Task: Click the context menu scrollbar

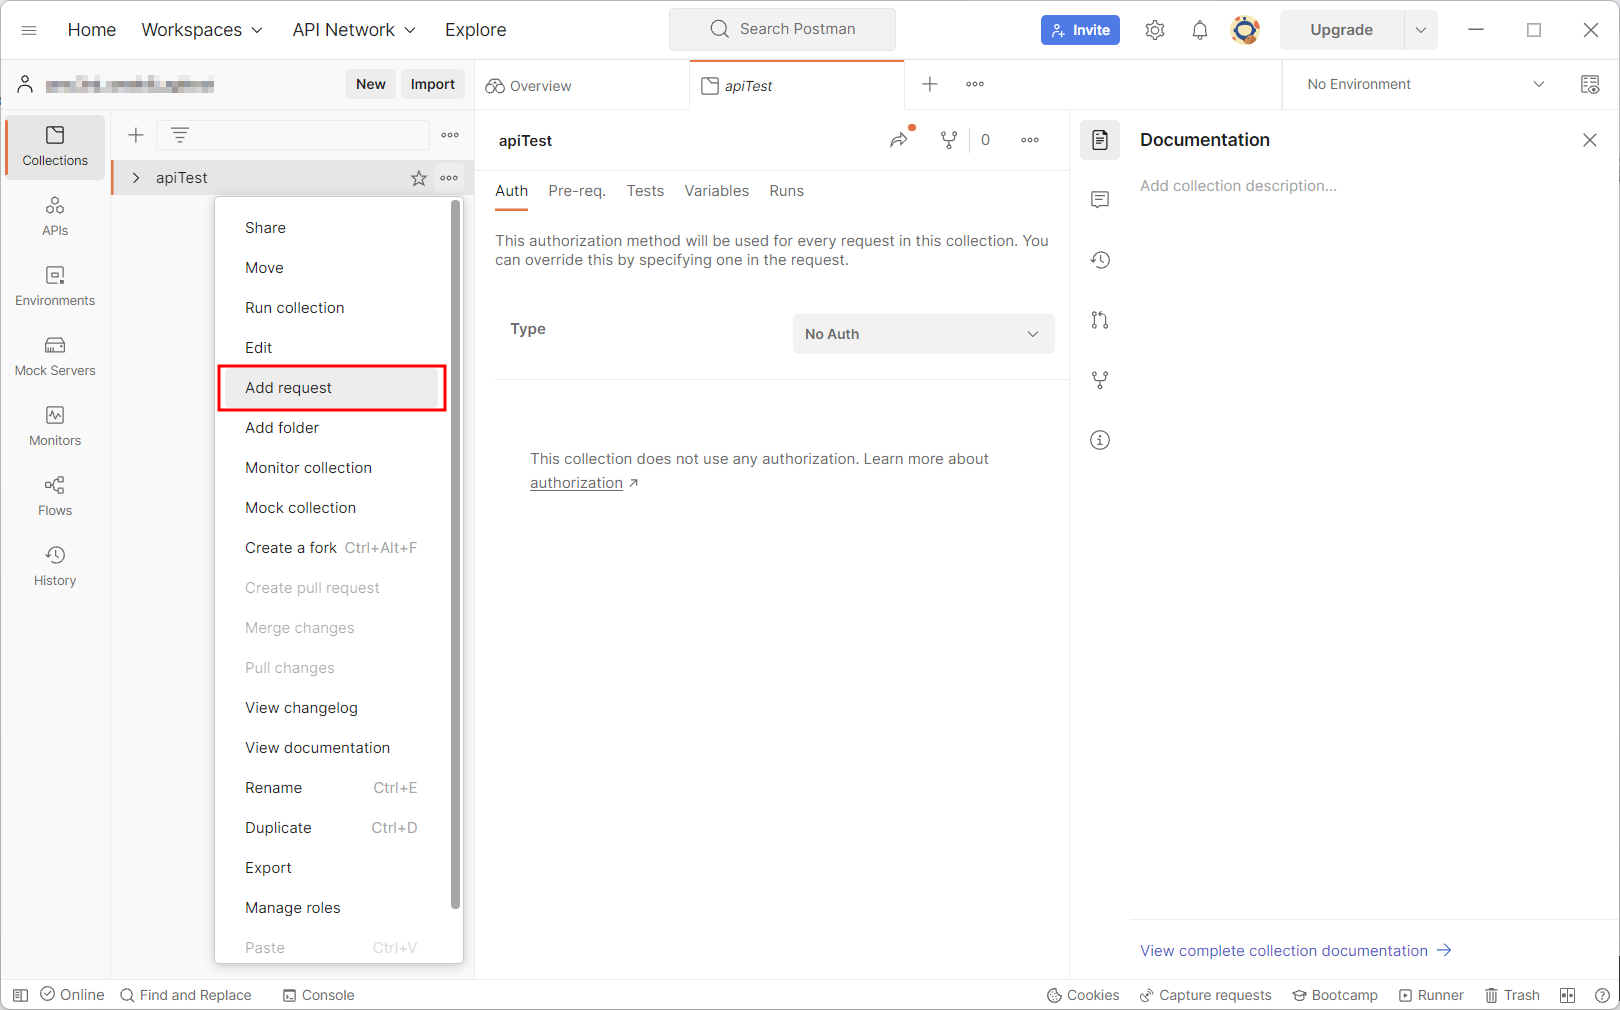Action: click(x=455, y=555)
